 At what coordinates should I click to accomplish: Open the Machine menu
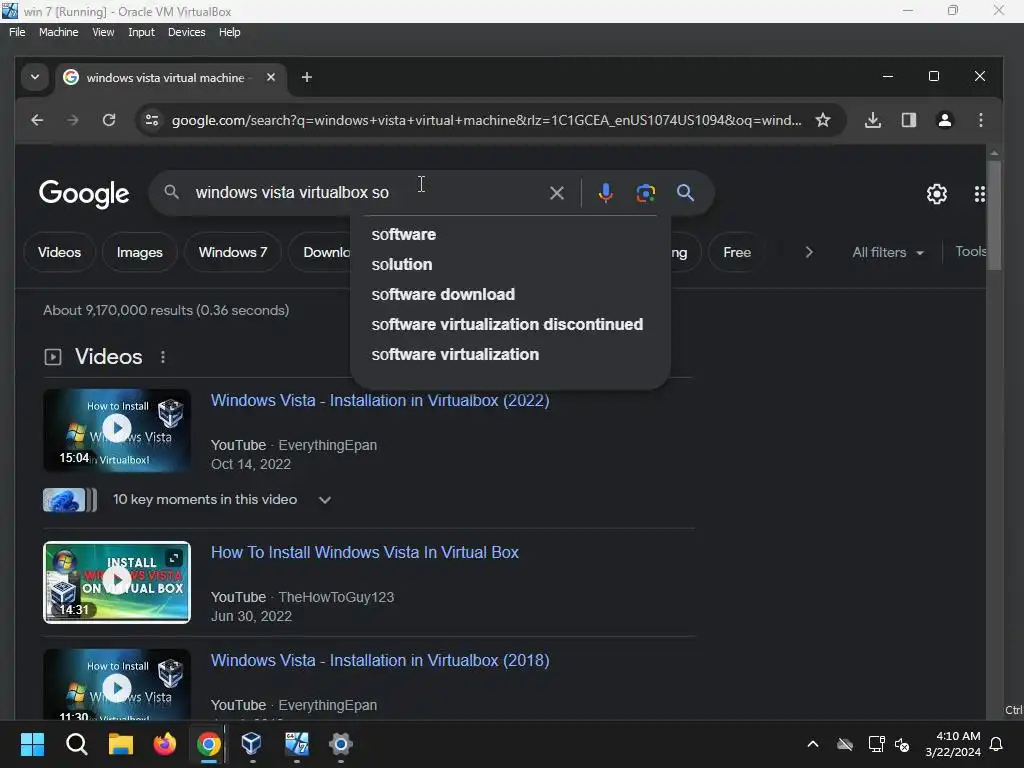click(x=58, y=32)
